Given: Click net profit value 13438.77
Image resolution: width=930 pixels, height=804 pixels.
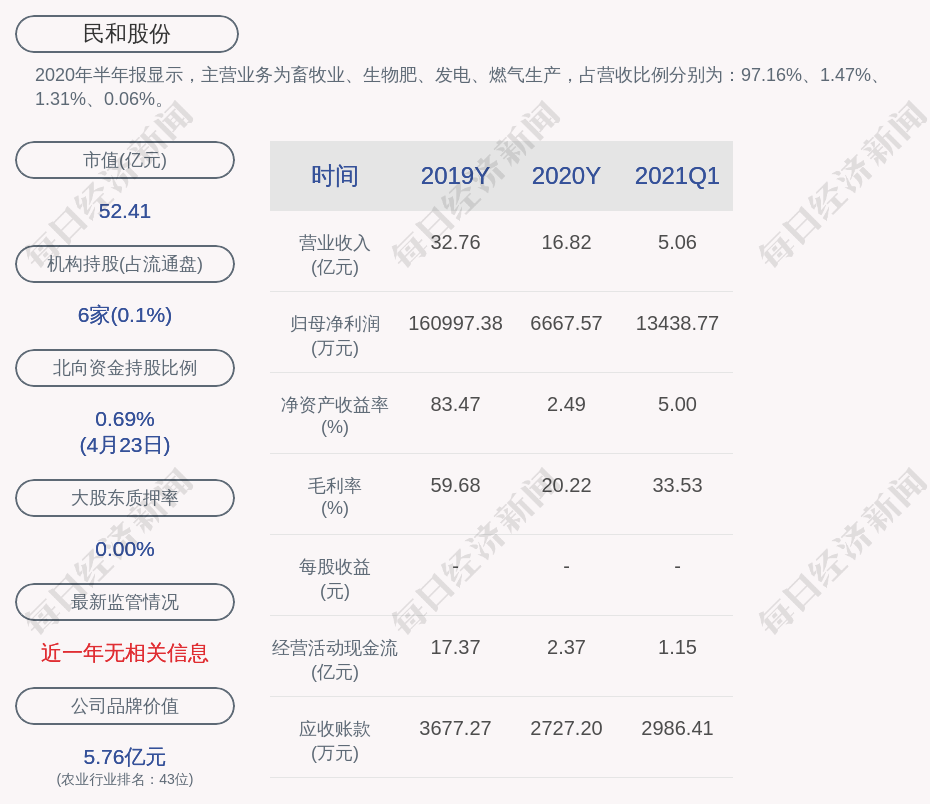Looking at the screenshot, I should (x=677, y=324).
